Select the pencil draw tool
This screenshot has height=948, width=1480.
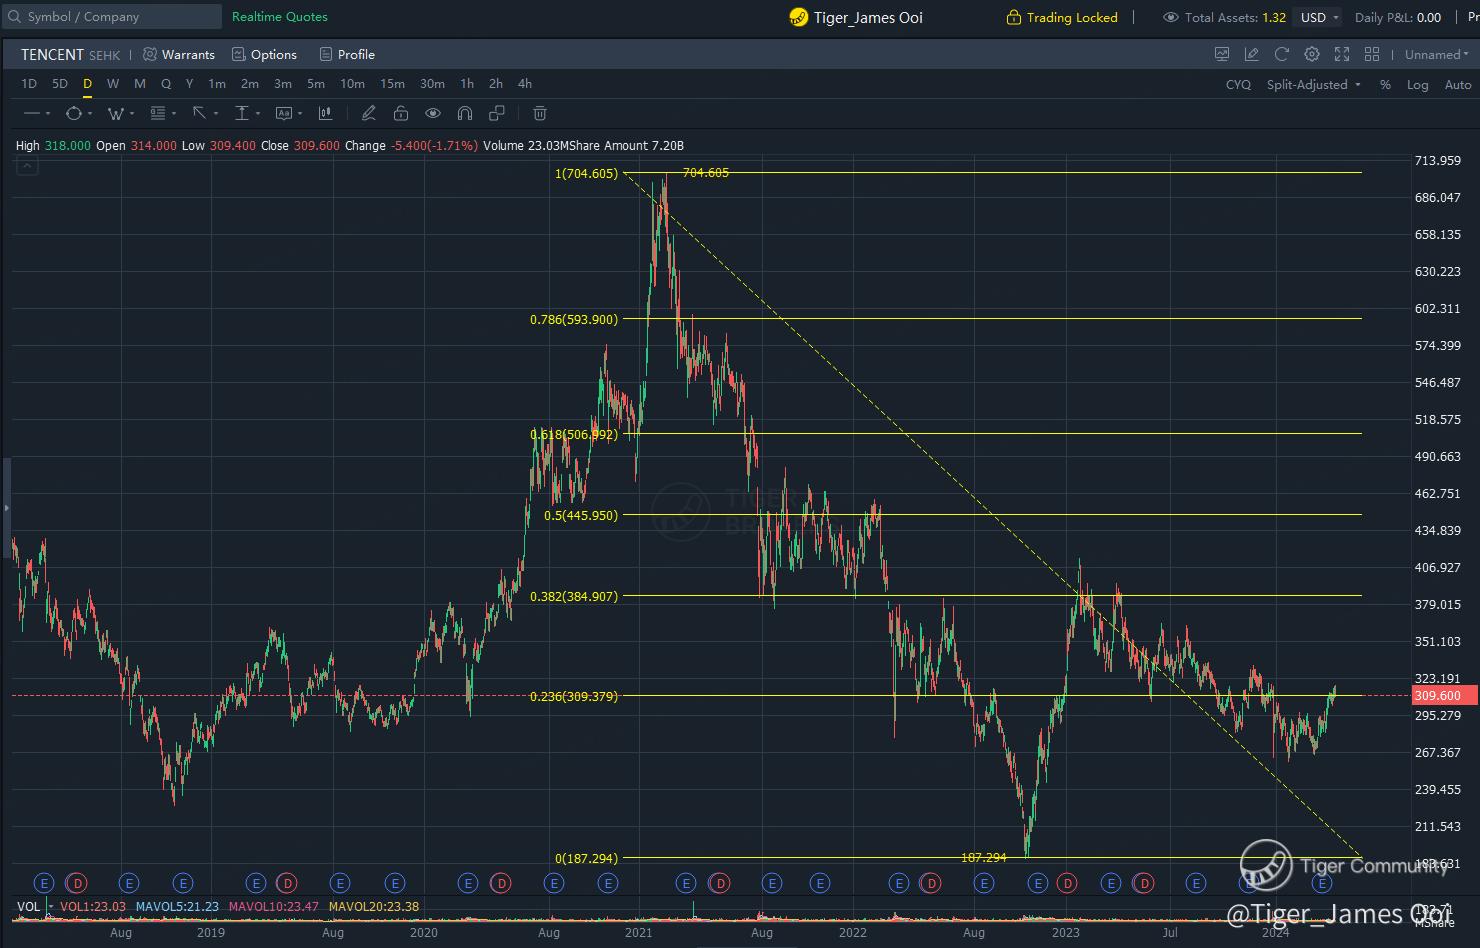pos(368,114)
